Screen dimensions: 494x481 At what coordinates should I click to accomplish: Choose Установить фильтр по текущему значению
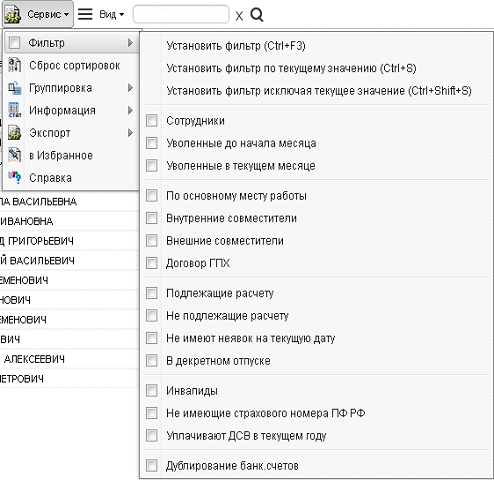click(x=291, y=68)
